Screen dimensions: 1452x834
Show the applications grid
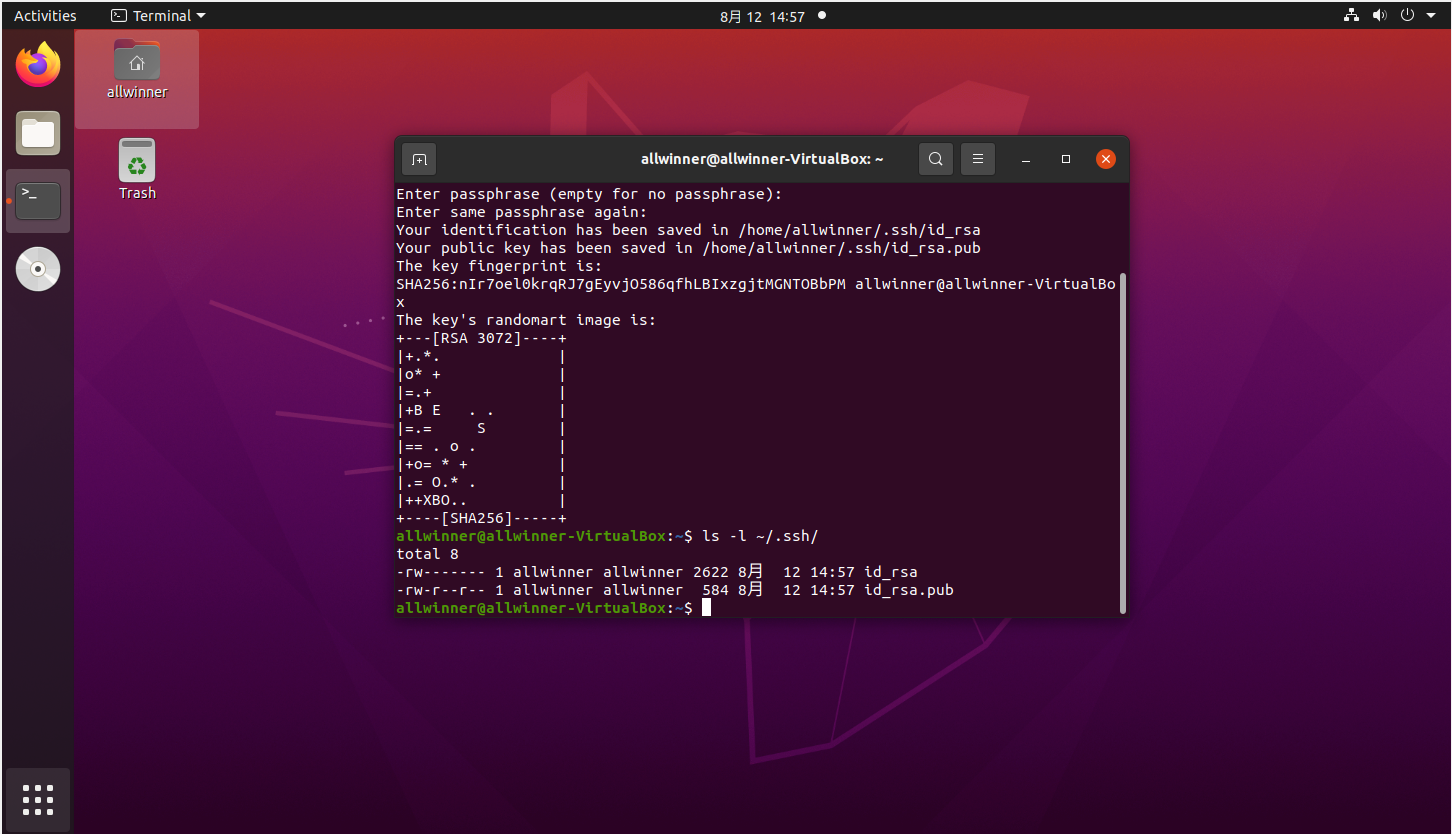click(38, 800)
